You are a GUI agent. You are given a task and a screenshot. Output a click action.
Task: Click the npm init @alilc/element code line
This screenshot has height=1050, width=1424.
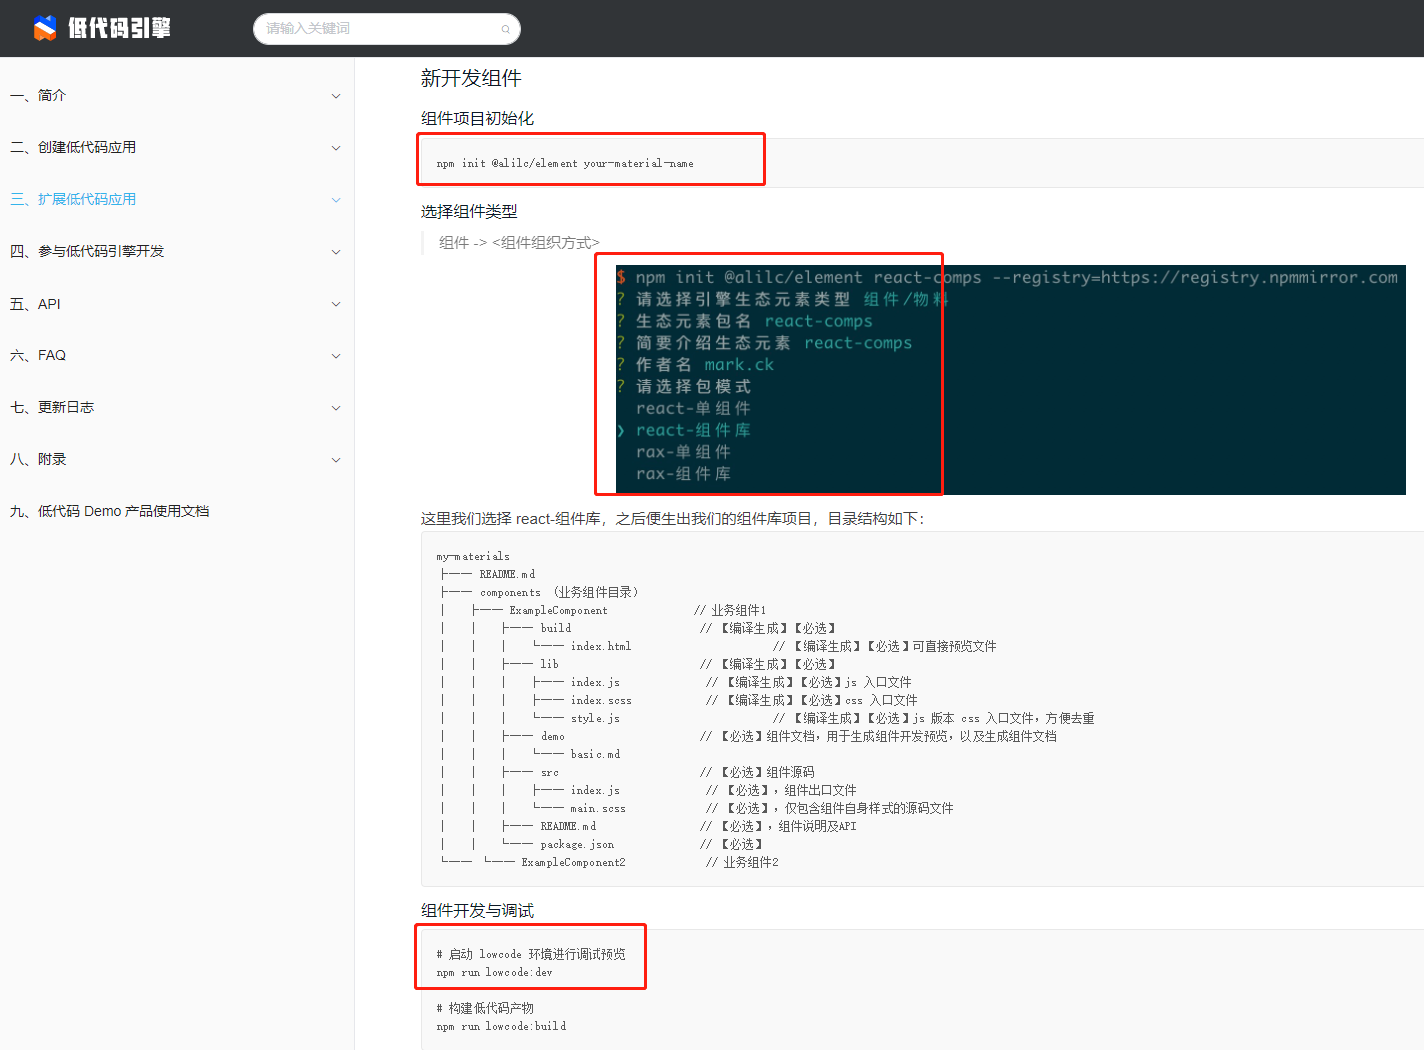565,163
